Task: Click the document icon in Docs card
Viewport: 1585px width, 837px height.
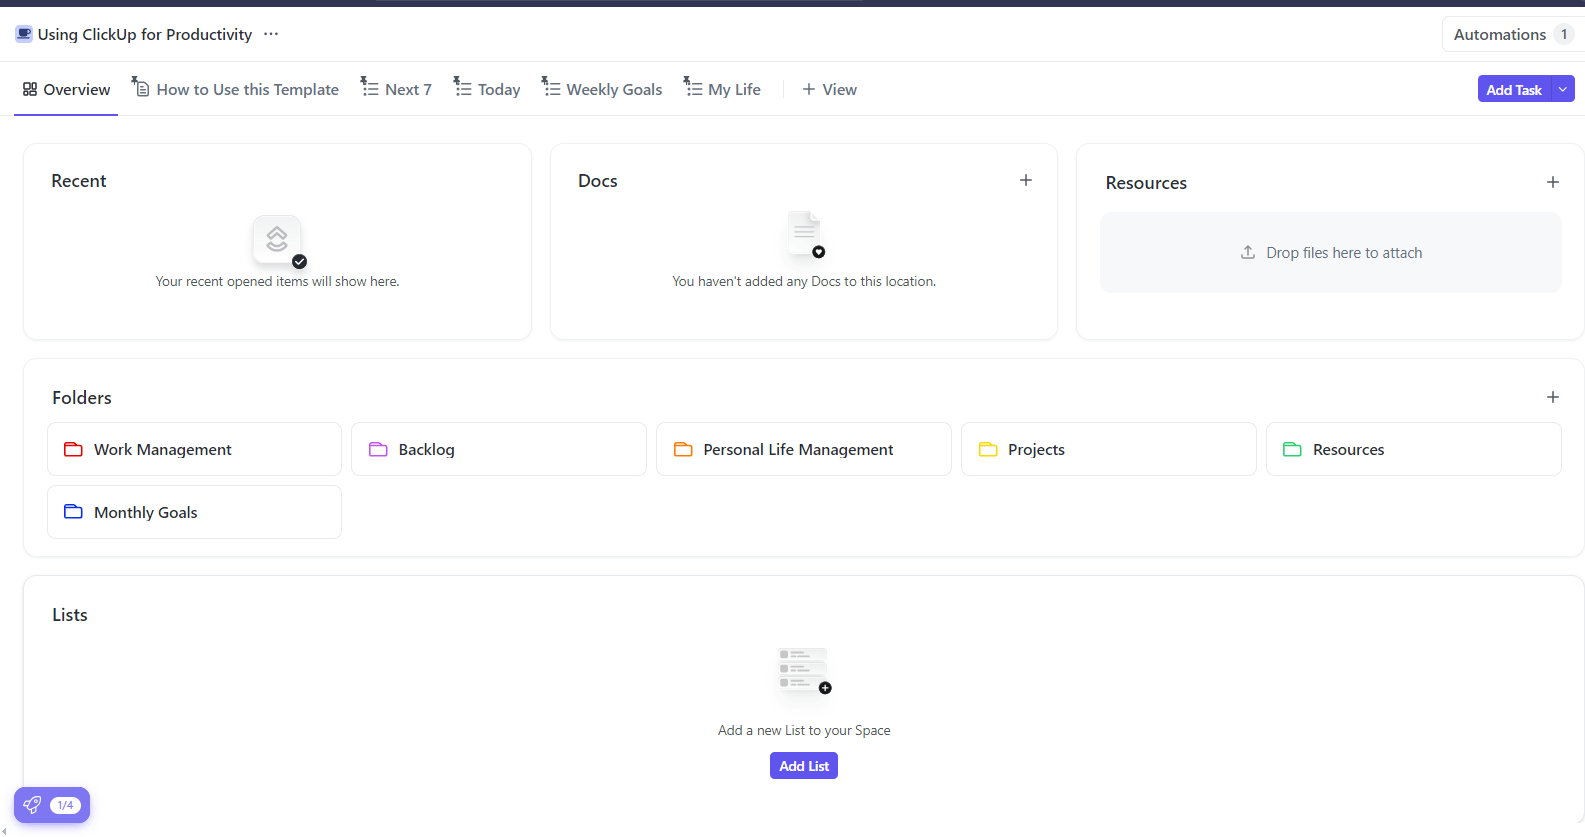Action: (805, 234)
